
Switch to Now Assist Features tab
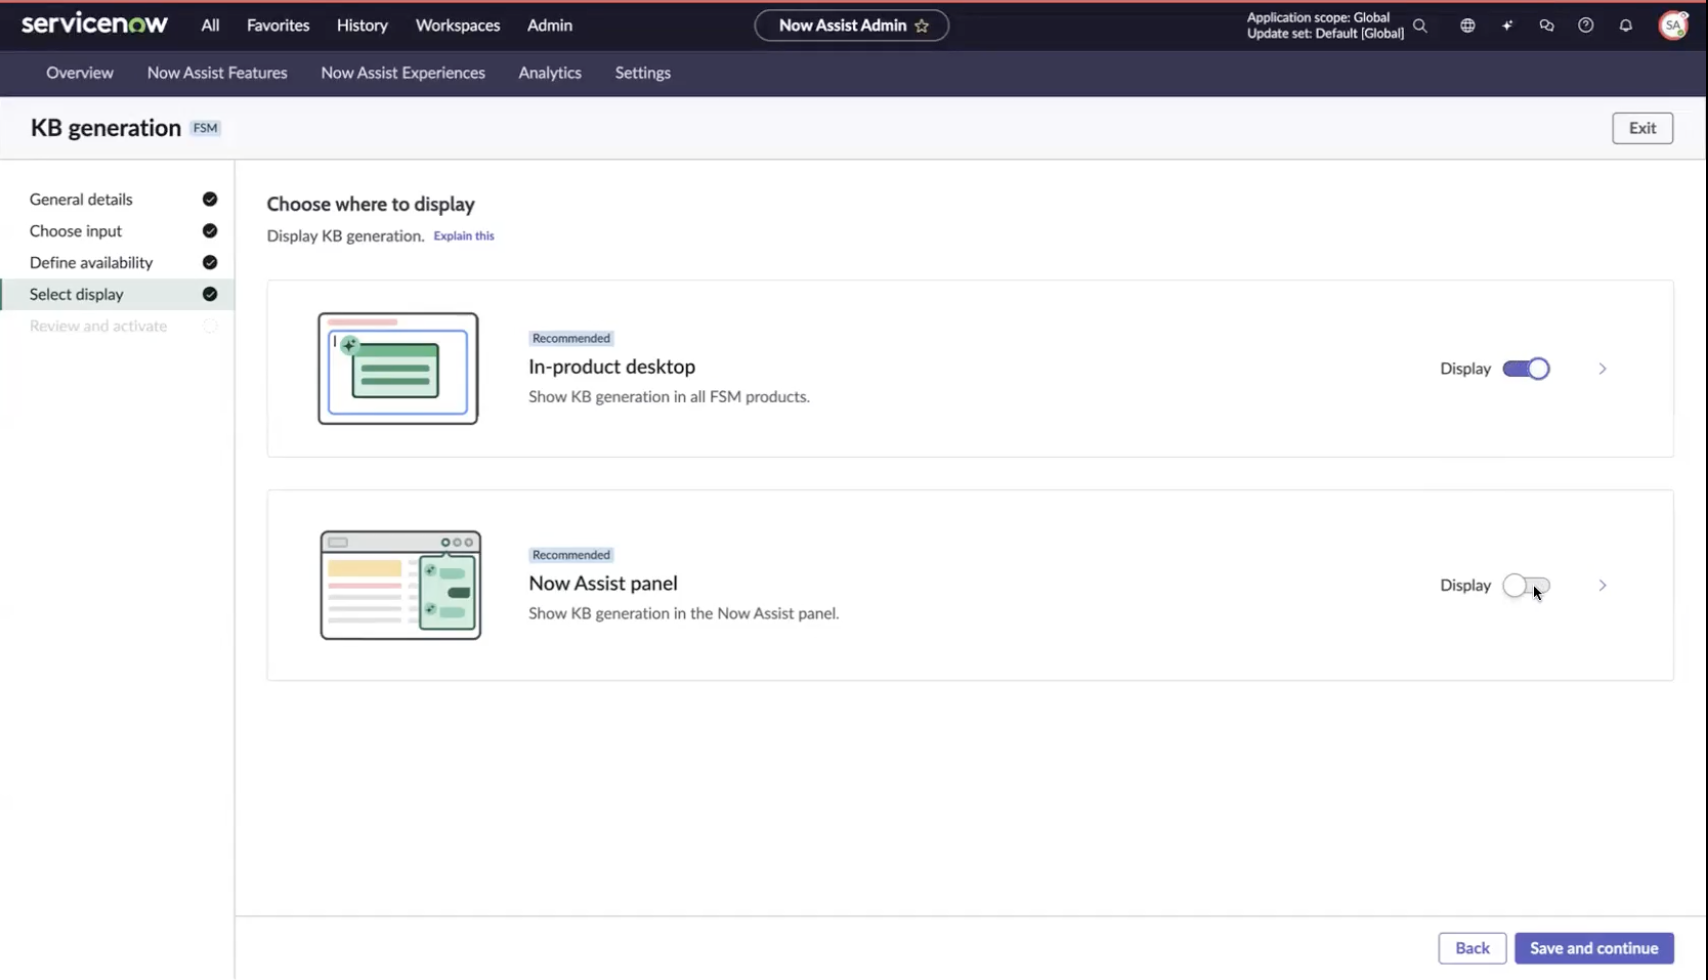[217, 73]
